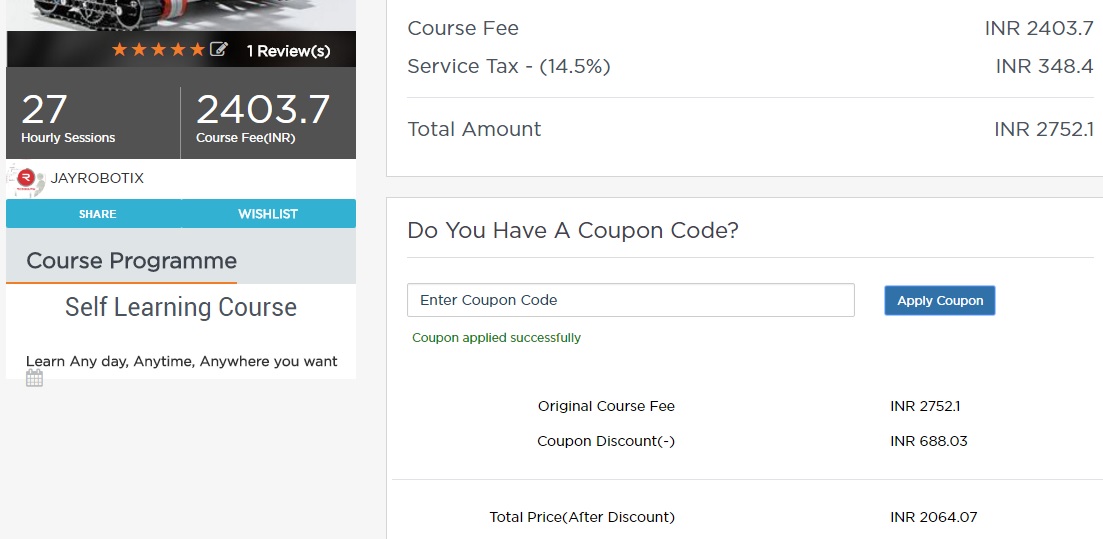Click the second rating star

[x=140, y=49]
